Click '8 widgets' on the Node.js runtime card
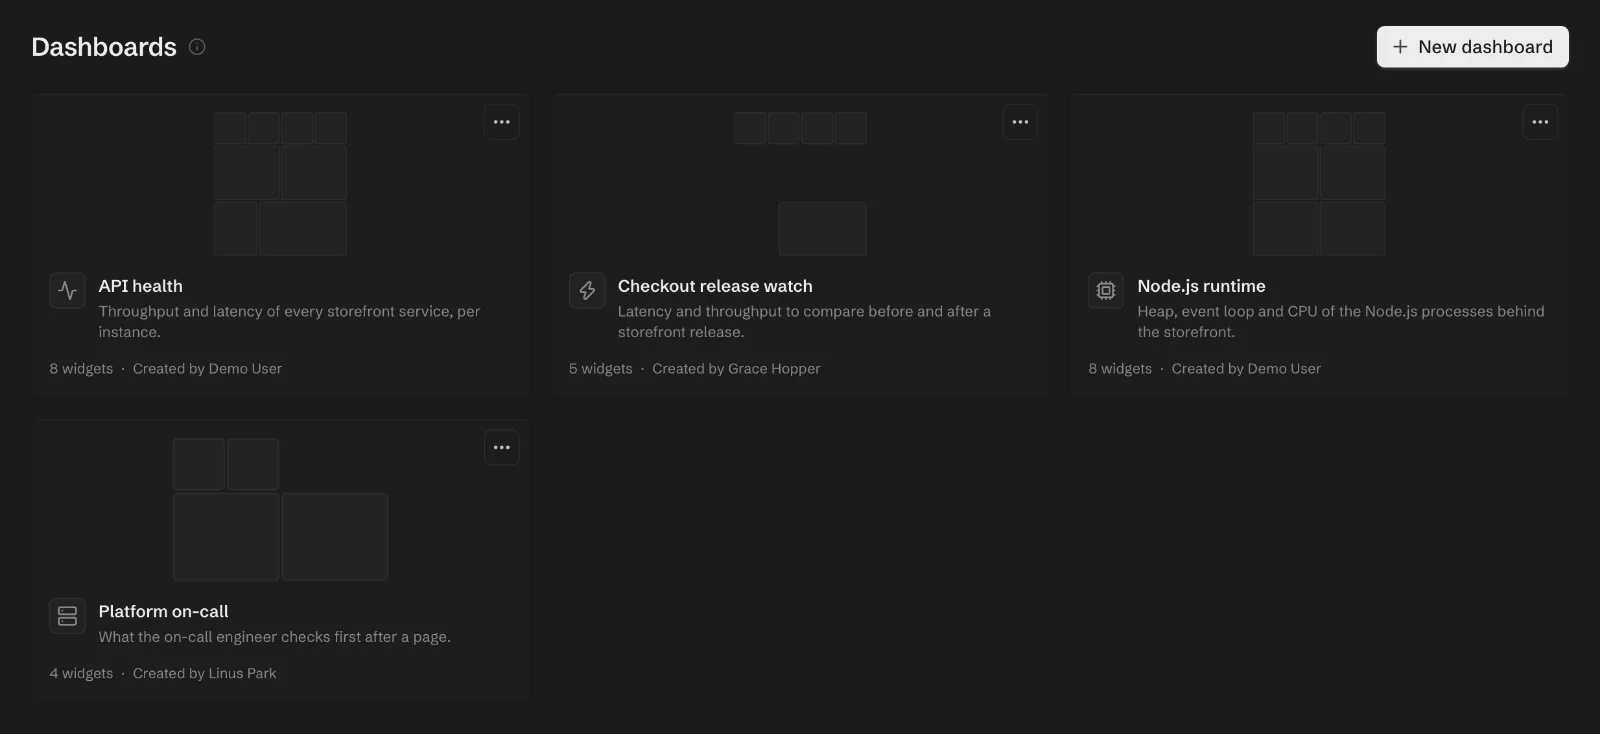 pyautogui.click(x=1120, y=369)
